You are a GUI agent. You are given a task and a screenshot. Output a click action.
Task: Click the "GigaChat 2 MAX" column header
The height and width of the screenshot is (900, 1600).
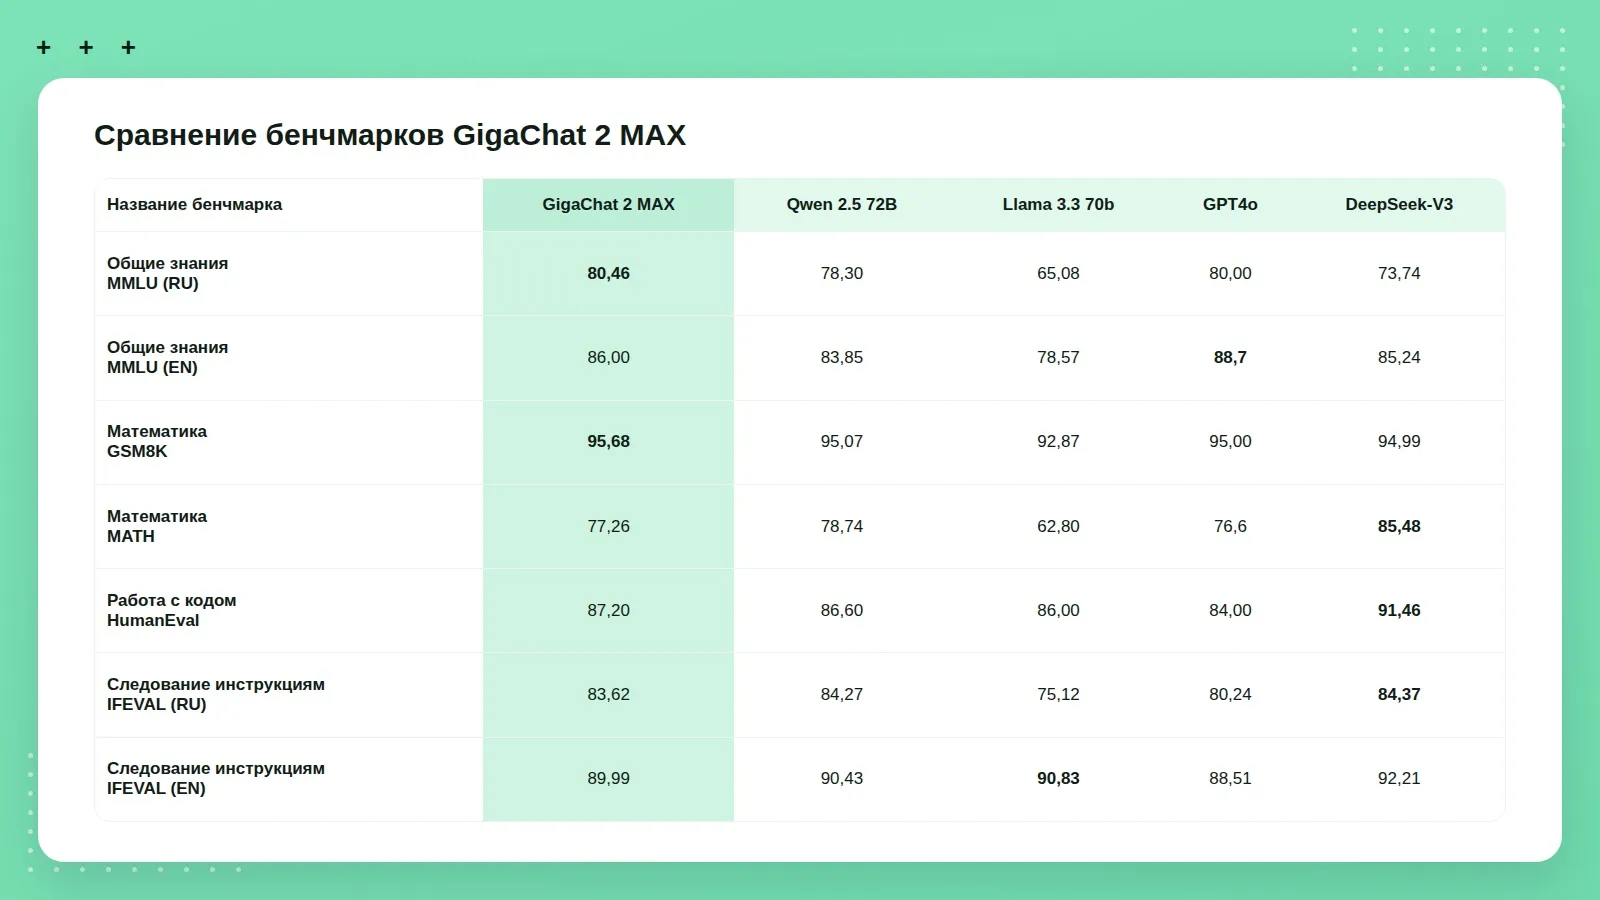click(x=609, y=204)
